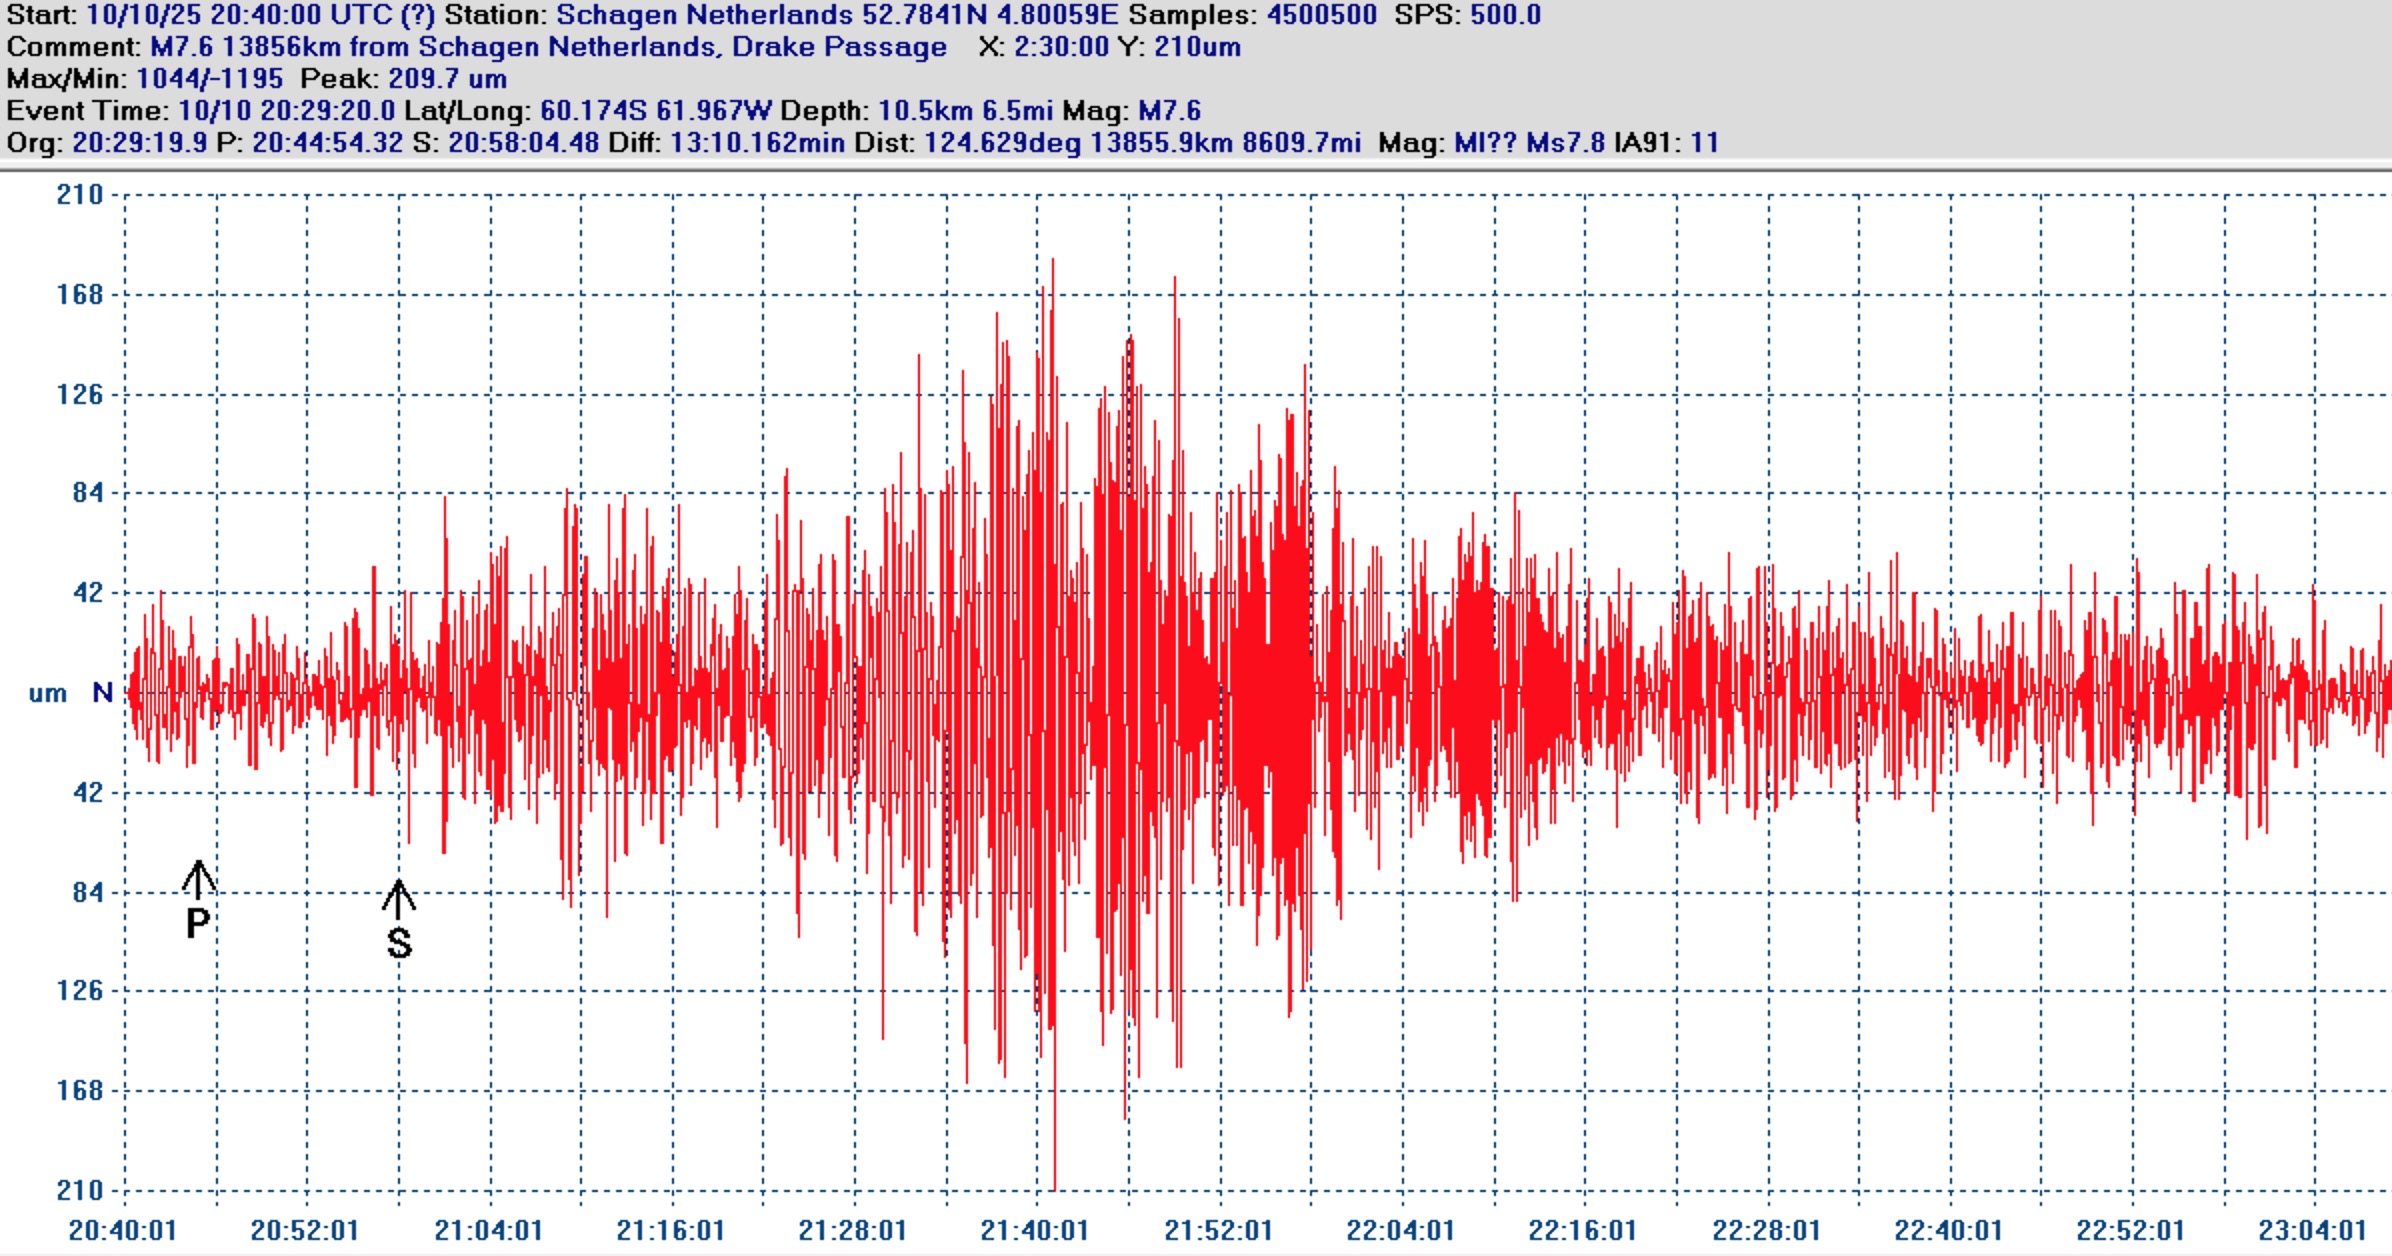Click the 23:04:01 time axis label
Image resolution: width=2392 pixels, height=1256 pixels.
point(2312,1230)
